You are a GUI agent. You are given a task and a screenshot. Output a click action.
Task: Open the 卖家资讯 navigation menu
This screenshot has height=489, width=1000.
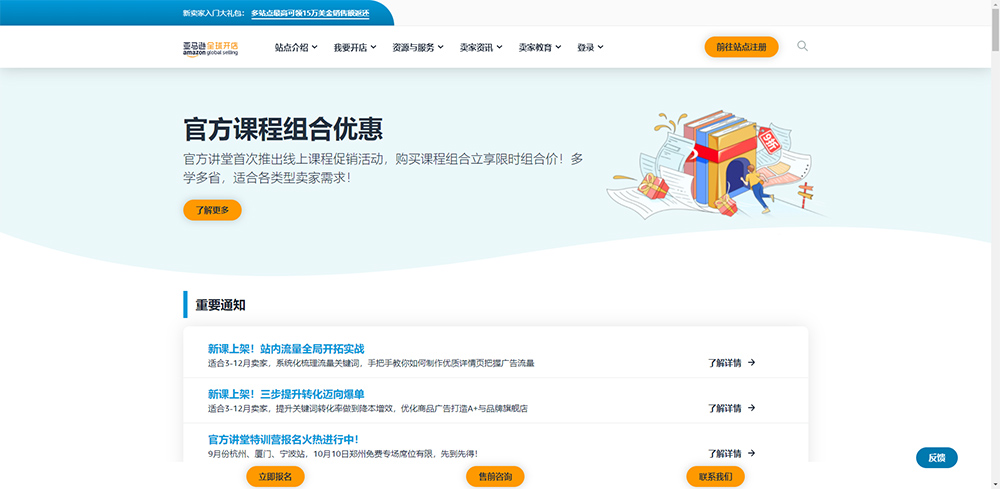tap(480, 47)
